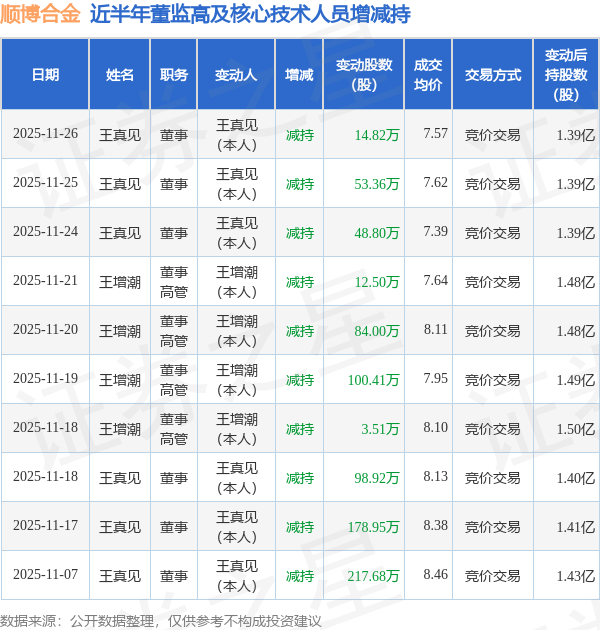Click the share change value 14.82万
The height and width of the screenshot is (630, 600).
377,135
